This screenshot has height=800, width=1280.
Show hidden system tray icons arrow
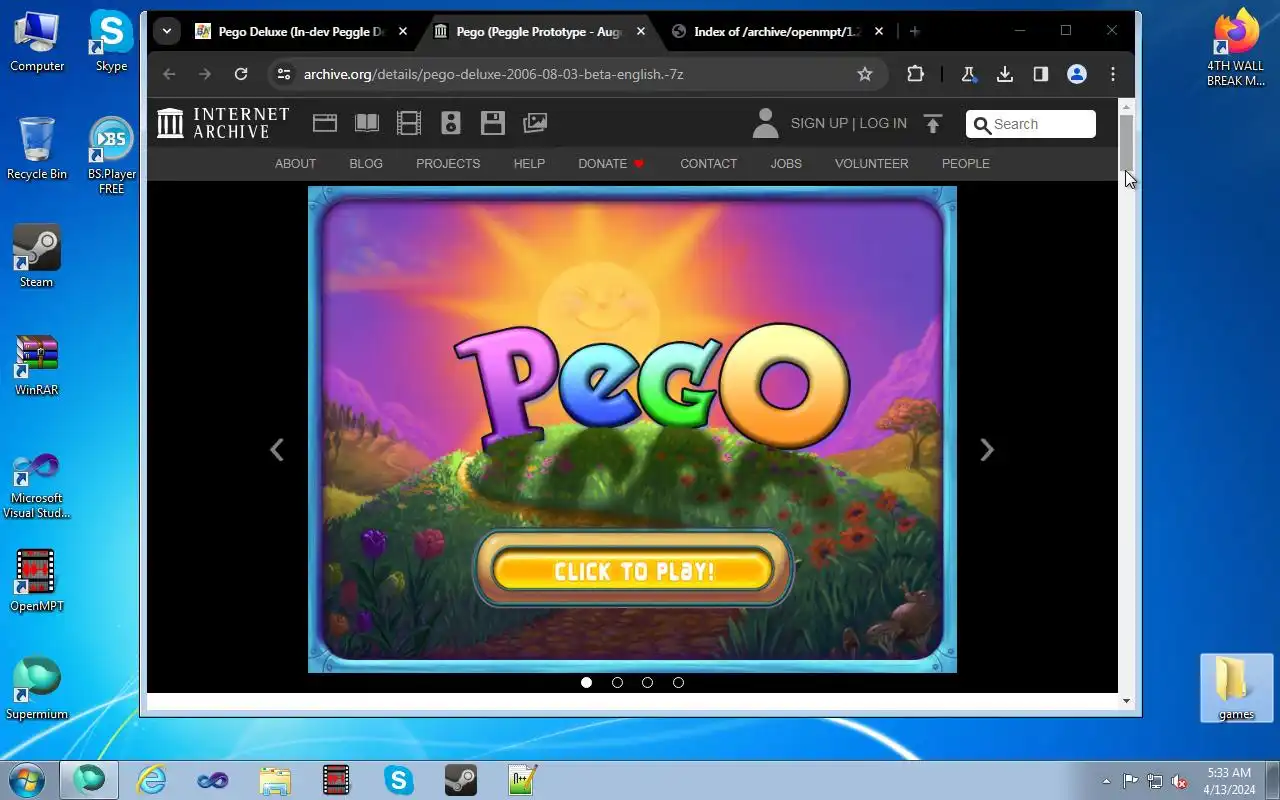pos(1106,781)
